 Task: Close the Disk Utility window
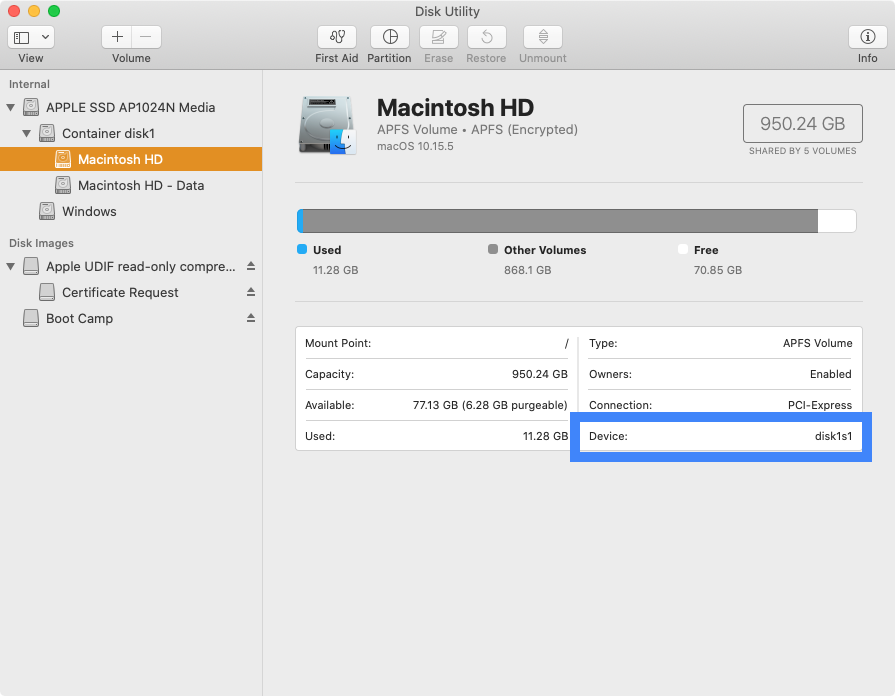point(14,11)
